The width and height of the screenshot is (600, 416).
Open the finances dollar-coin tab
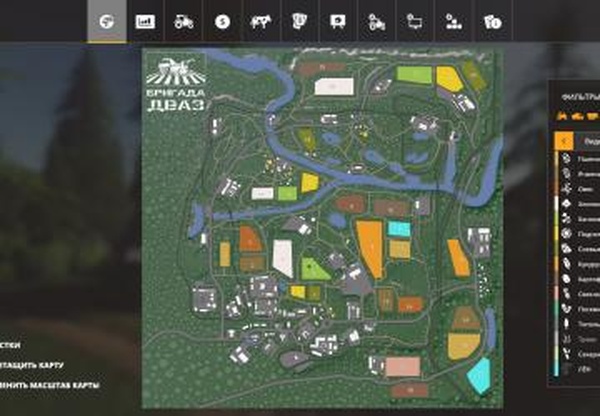[x=222, y=21]
